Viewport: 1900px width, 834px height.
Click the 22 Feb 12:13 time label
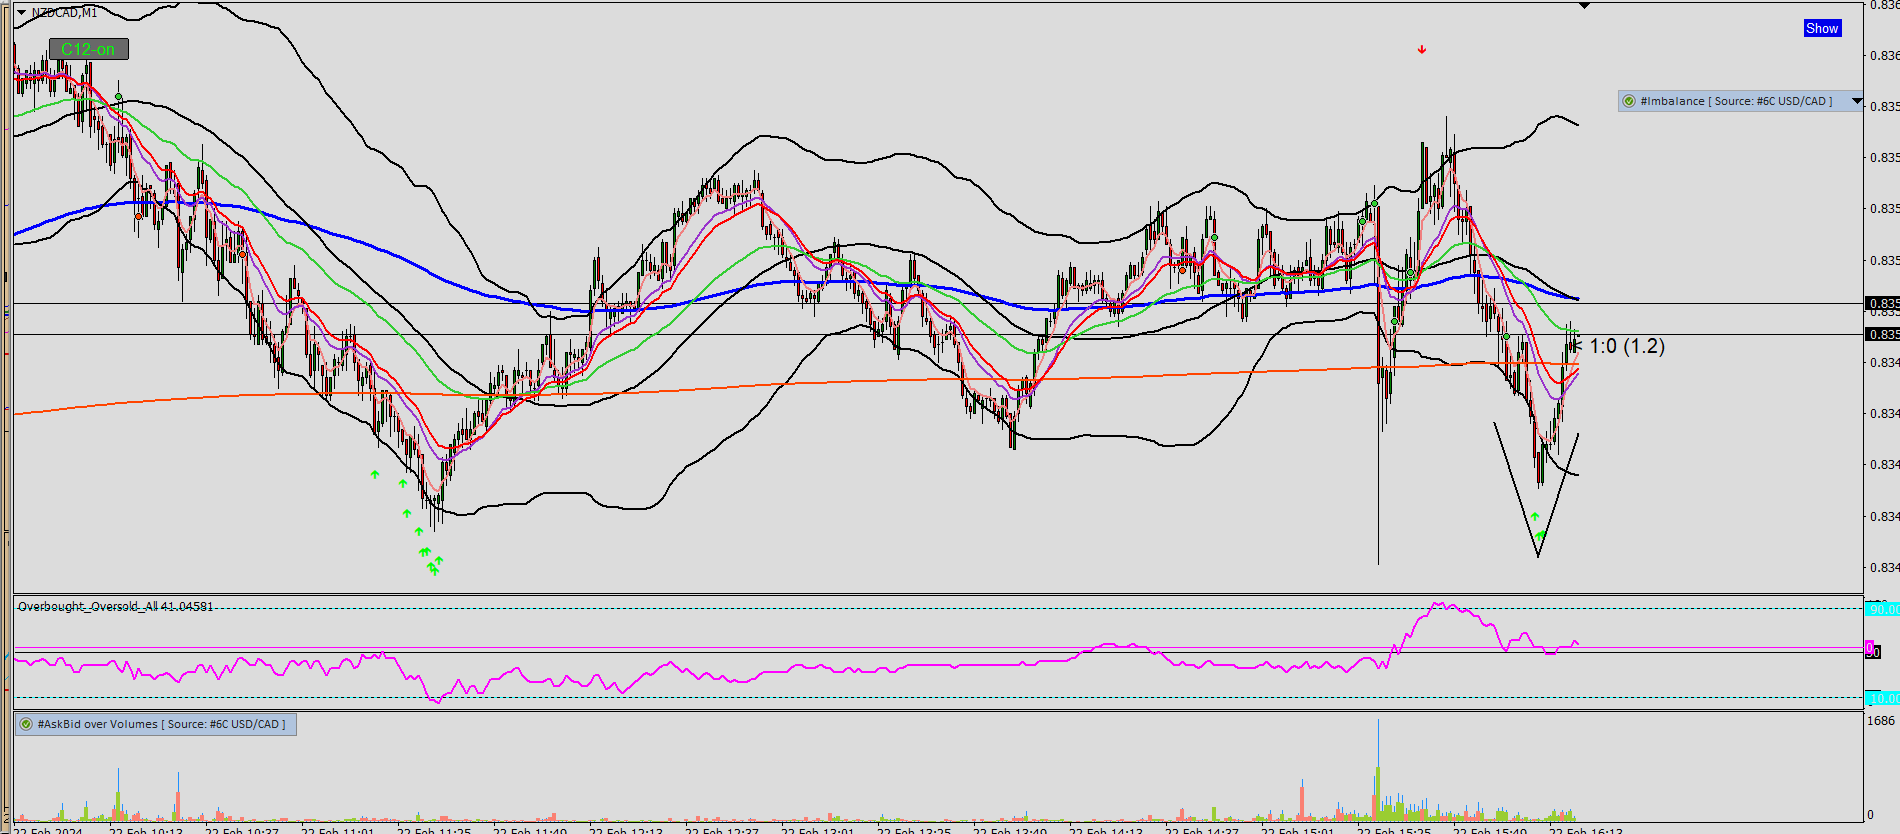point(626,829)
